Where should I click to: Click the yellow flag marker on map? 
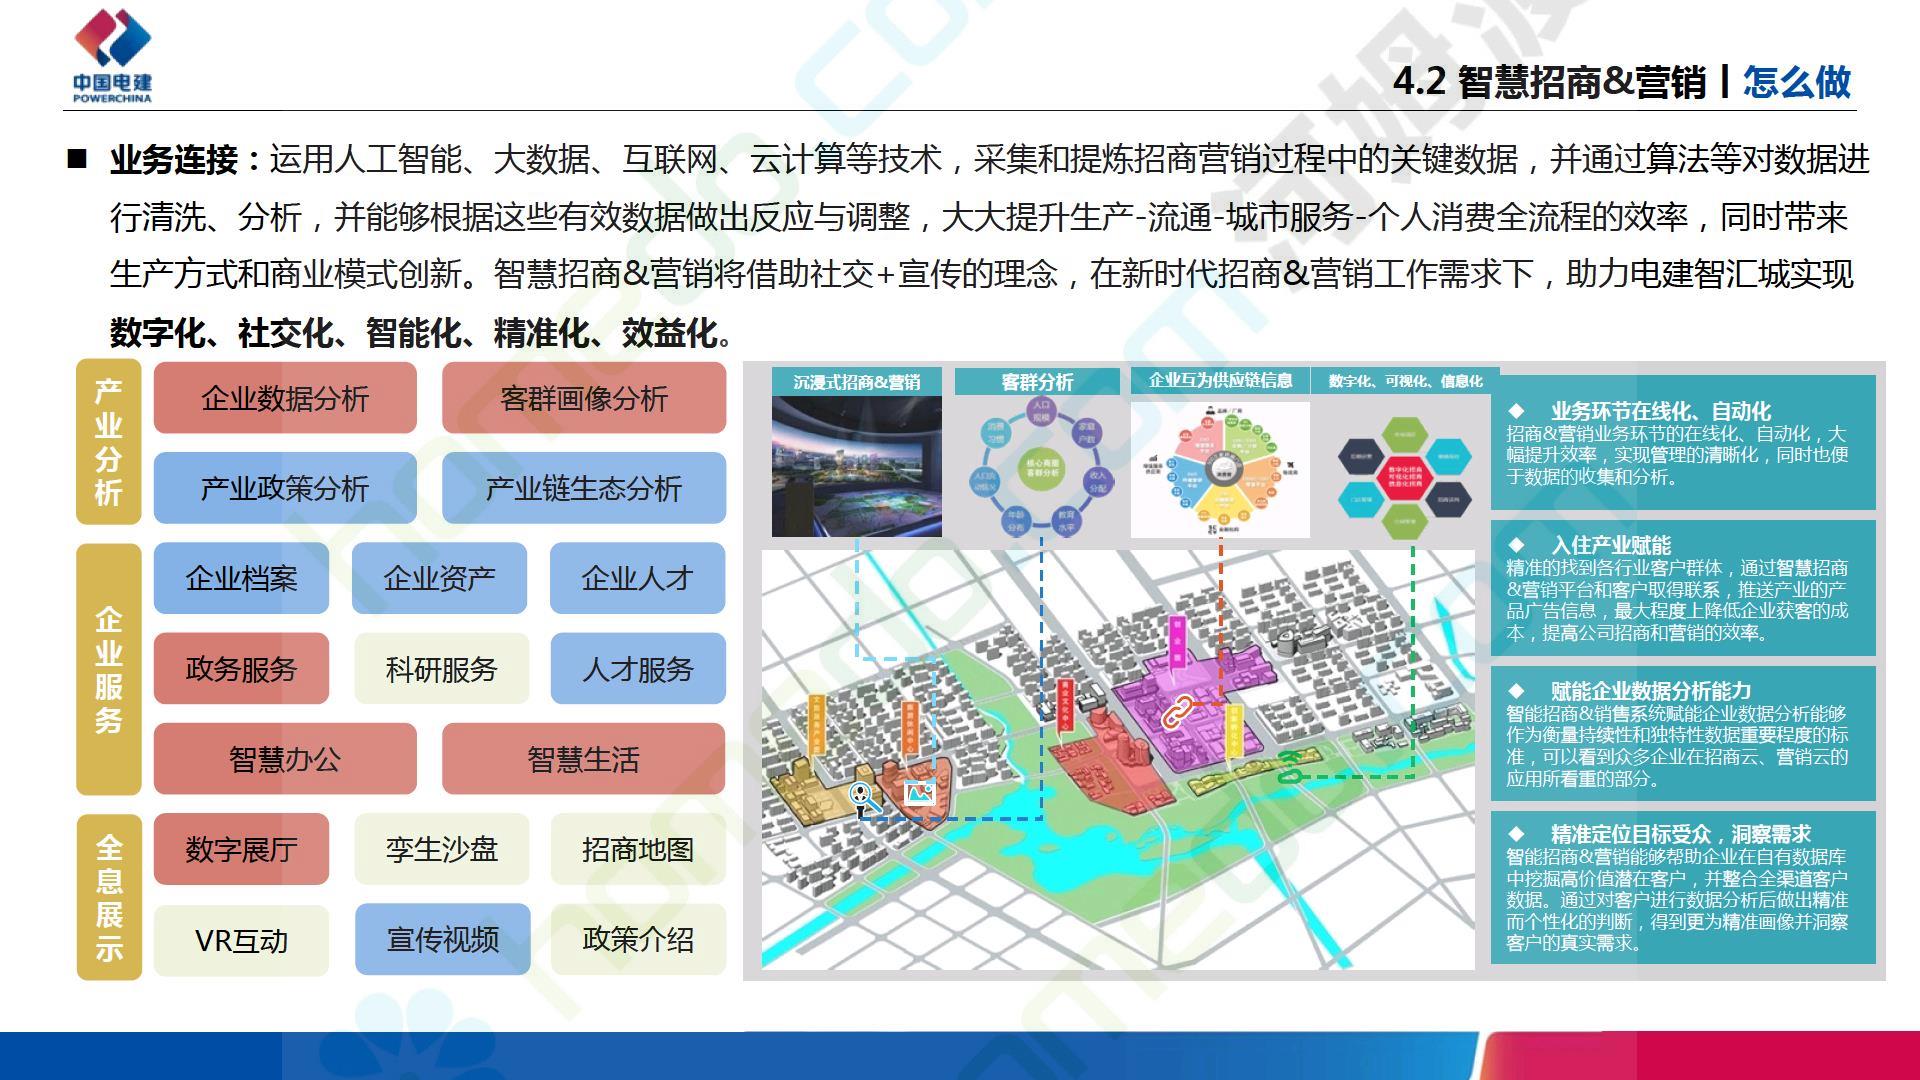(1235, 730)
